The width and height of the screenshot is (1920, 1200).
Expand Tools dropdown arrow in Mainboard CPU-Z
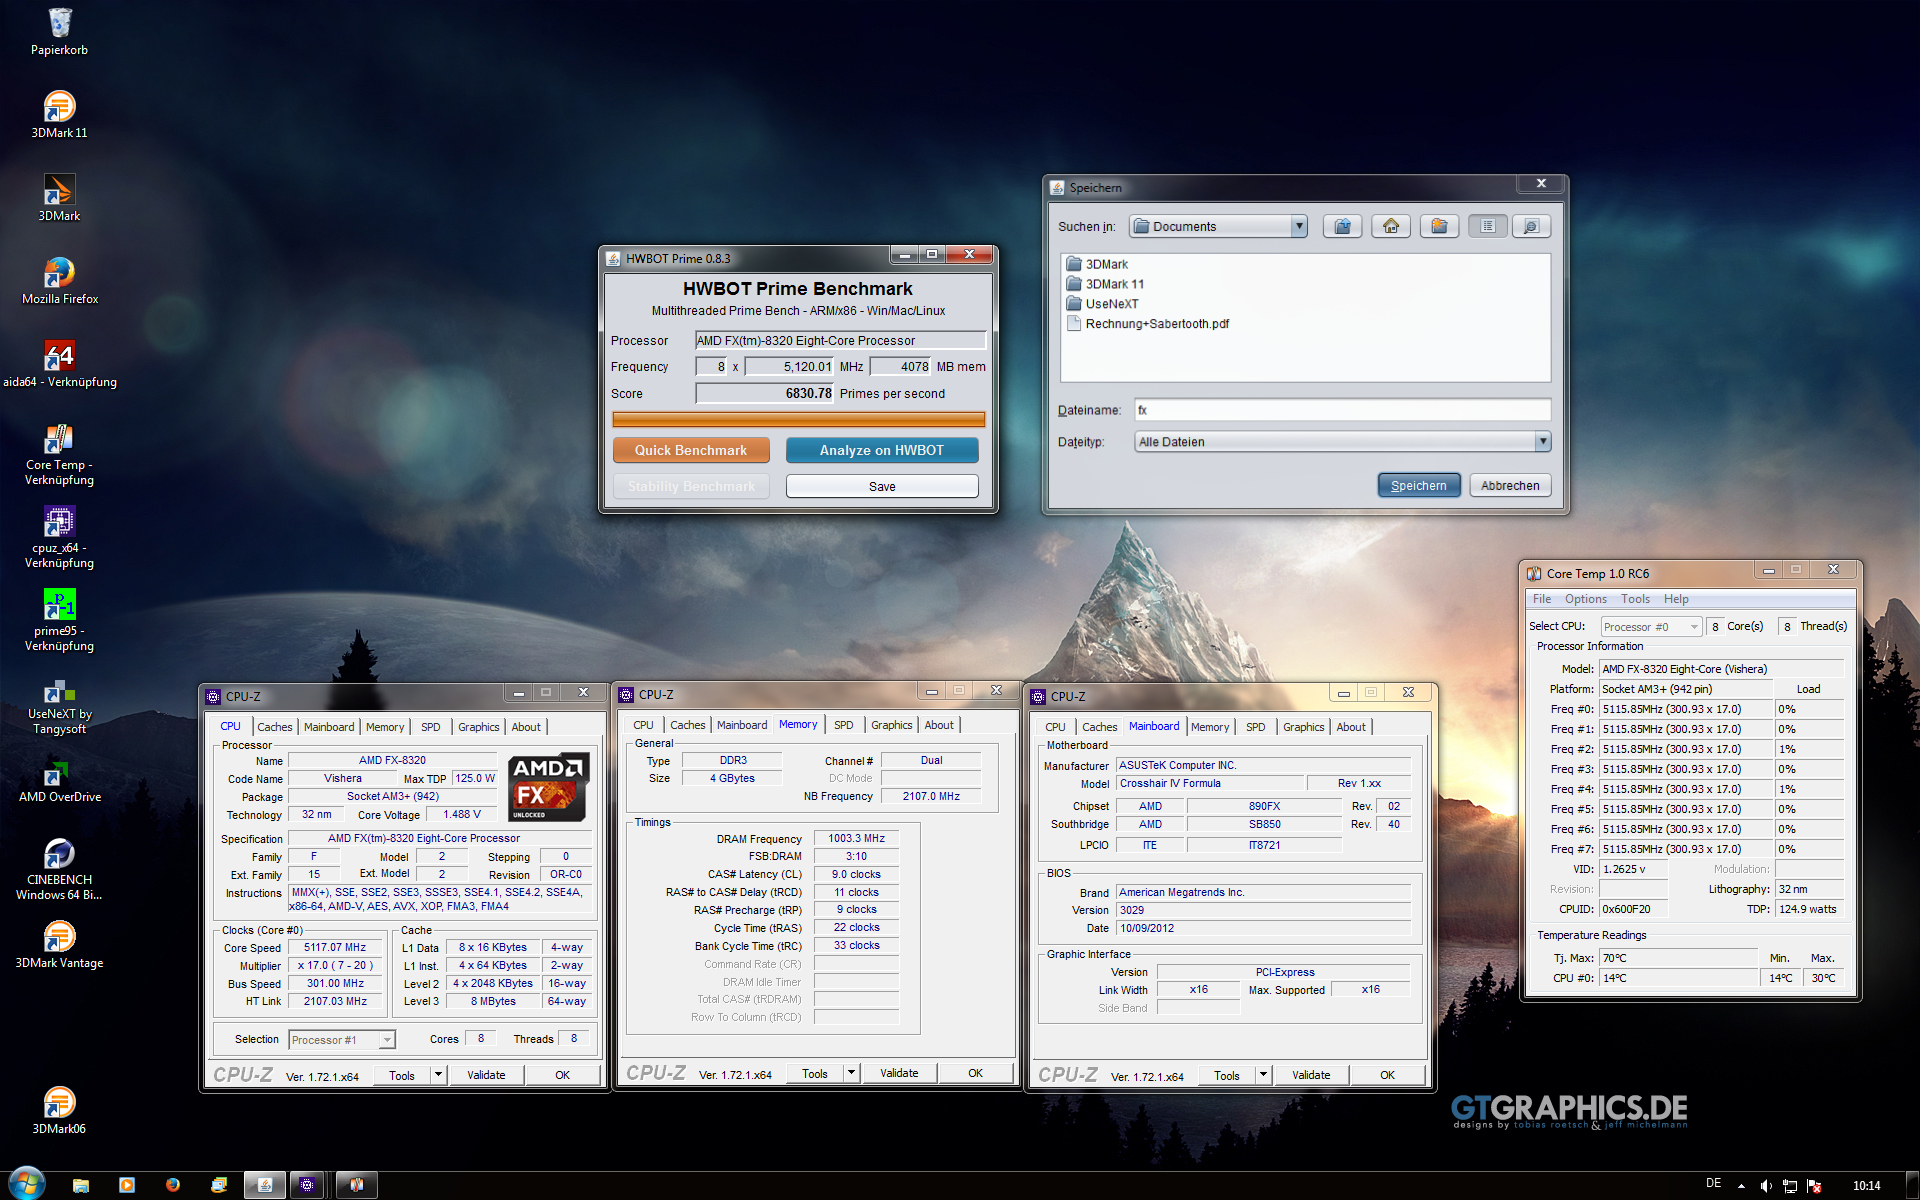point(1263,1075)
